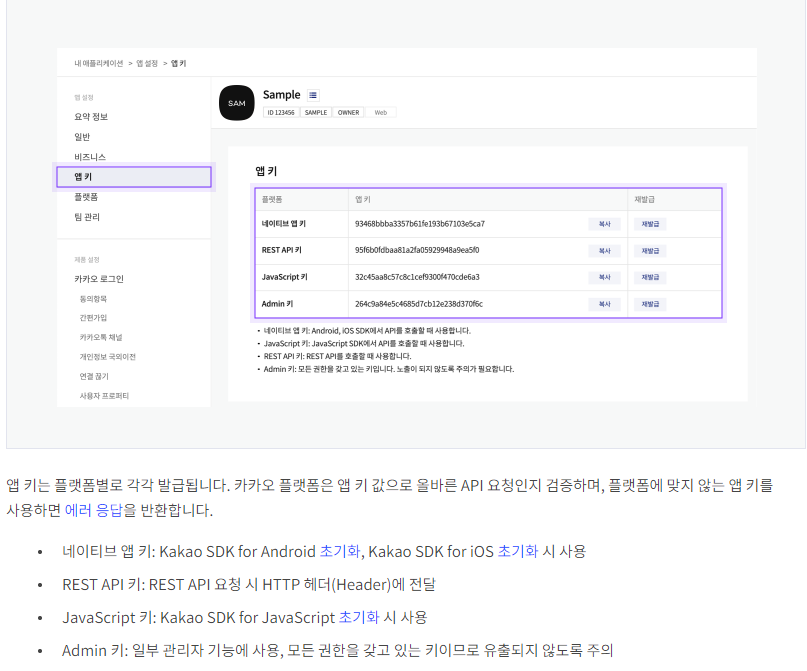Click the Sample app title
The height and width of the screenshot is (671, 807).
point(282,95)
